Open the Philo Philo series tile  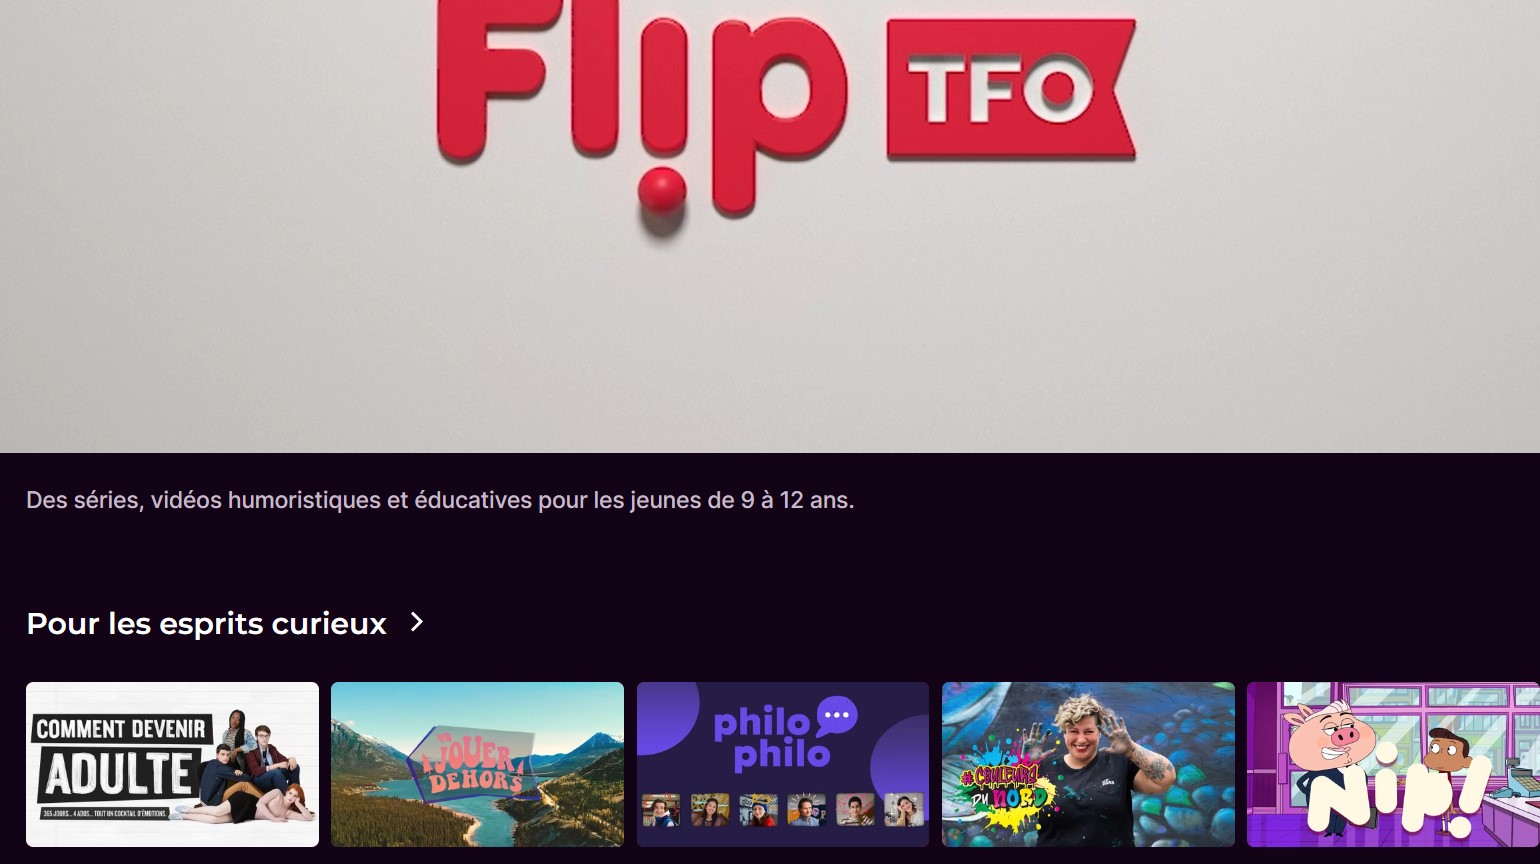[783, 764]
